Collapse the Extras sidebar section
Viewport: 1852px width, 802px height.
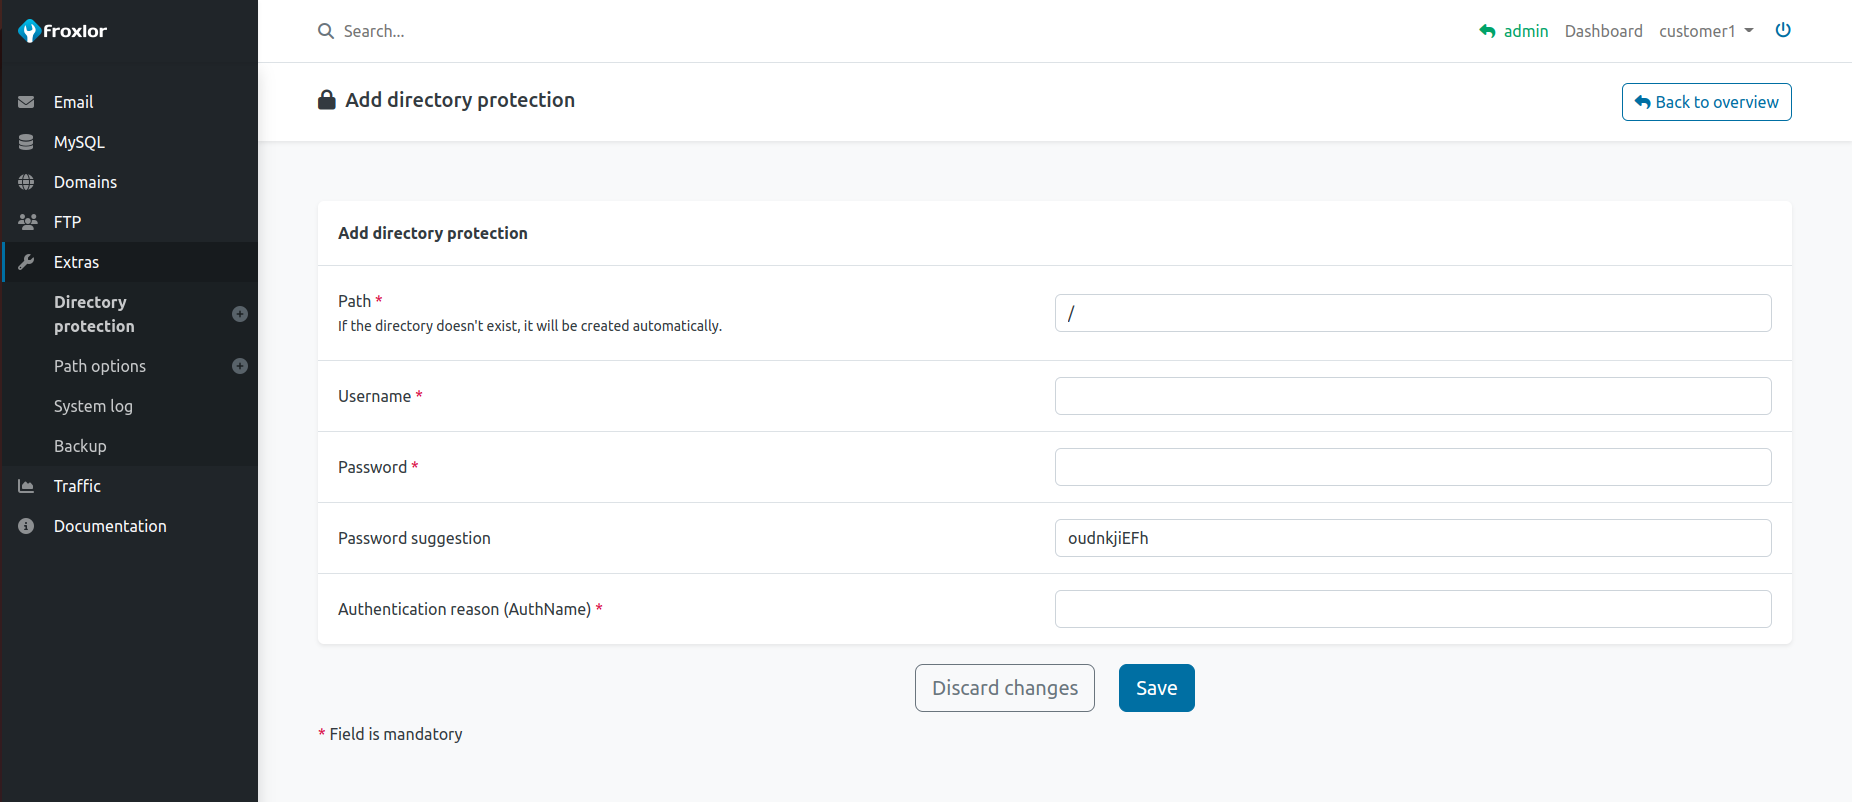pyautogui.click(x=76, y=262)
